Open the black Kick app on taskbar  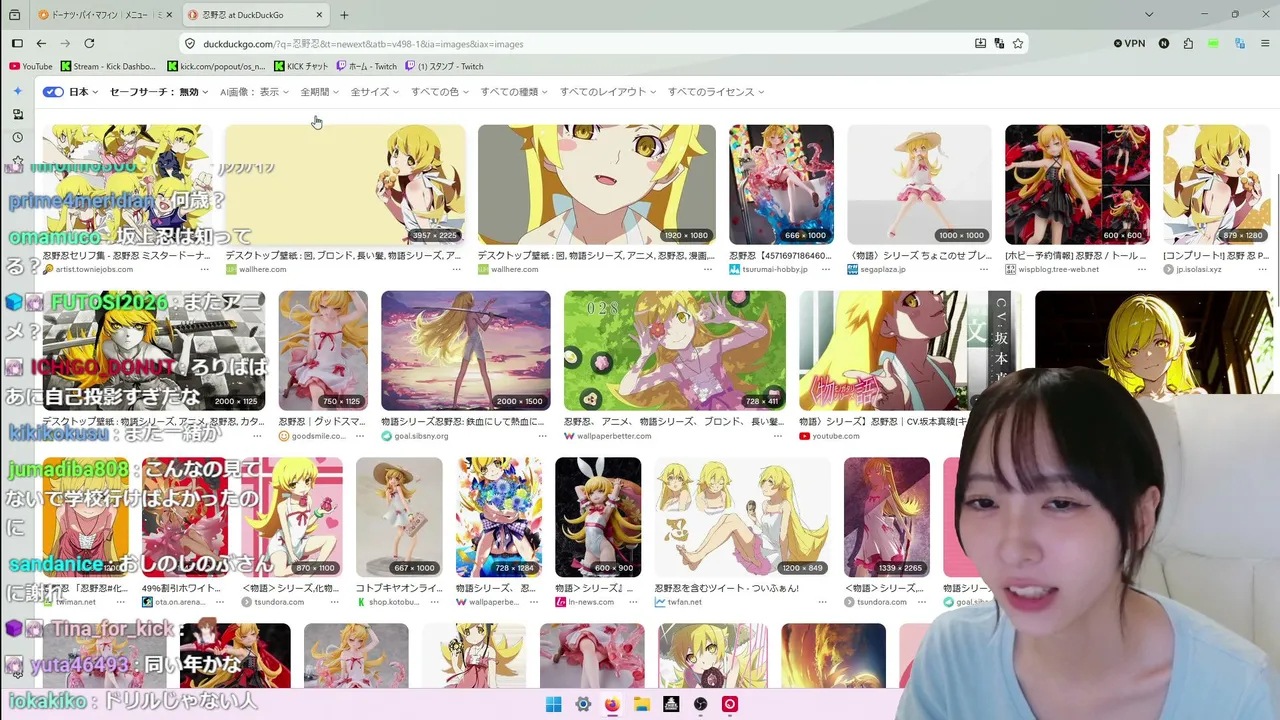pos(671,704)
